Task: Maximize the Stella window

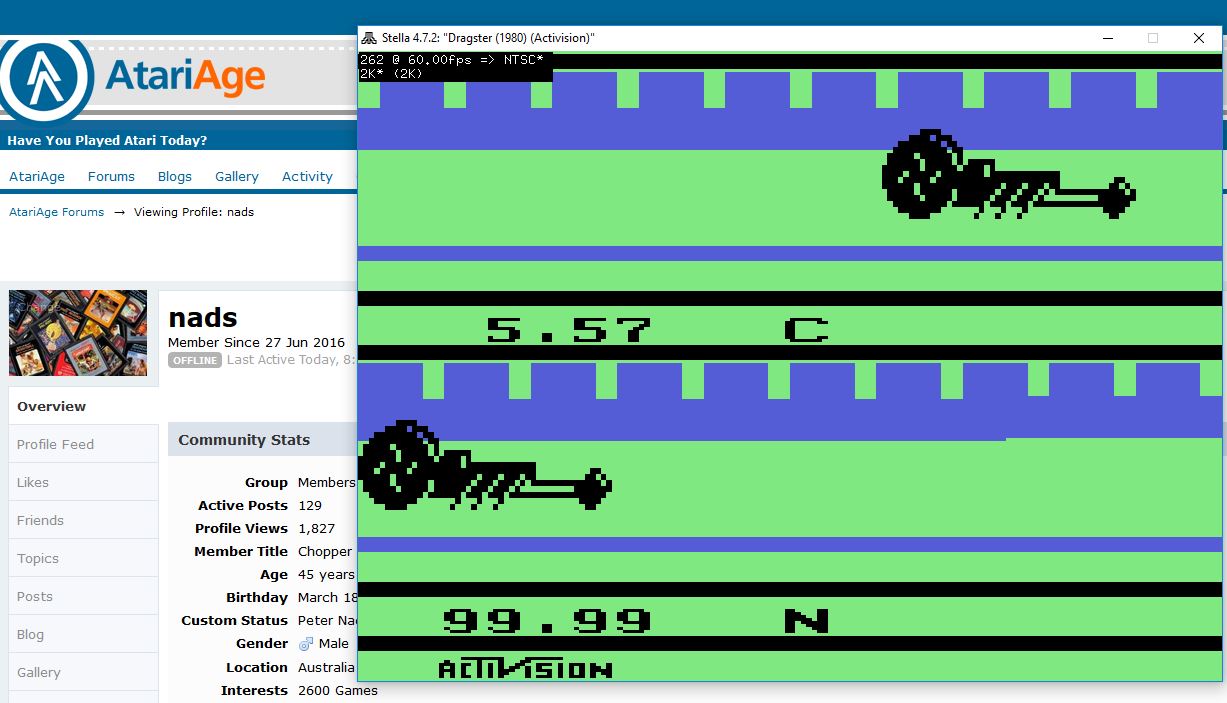Action: [x=1153, y=38]
